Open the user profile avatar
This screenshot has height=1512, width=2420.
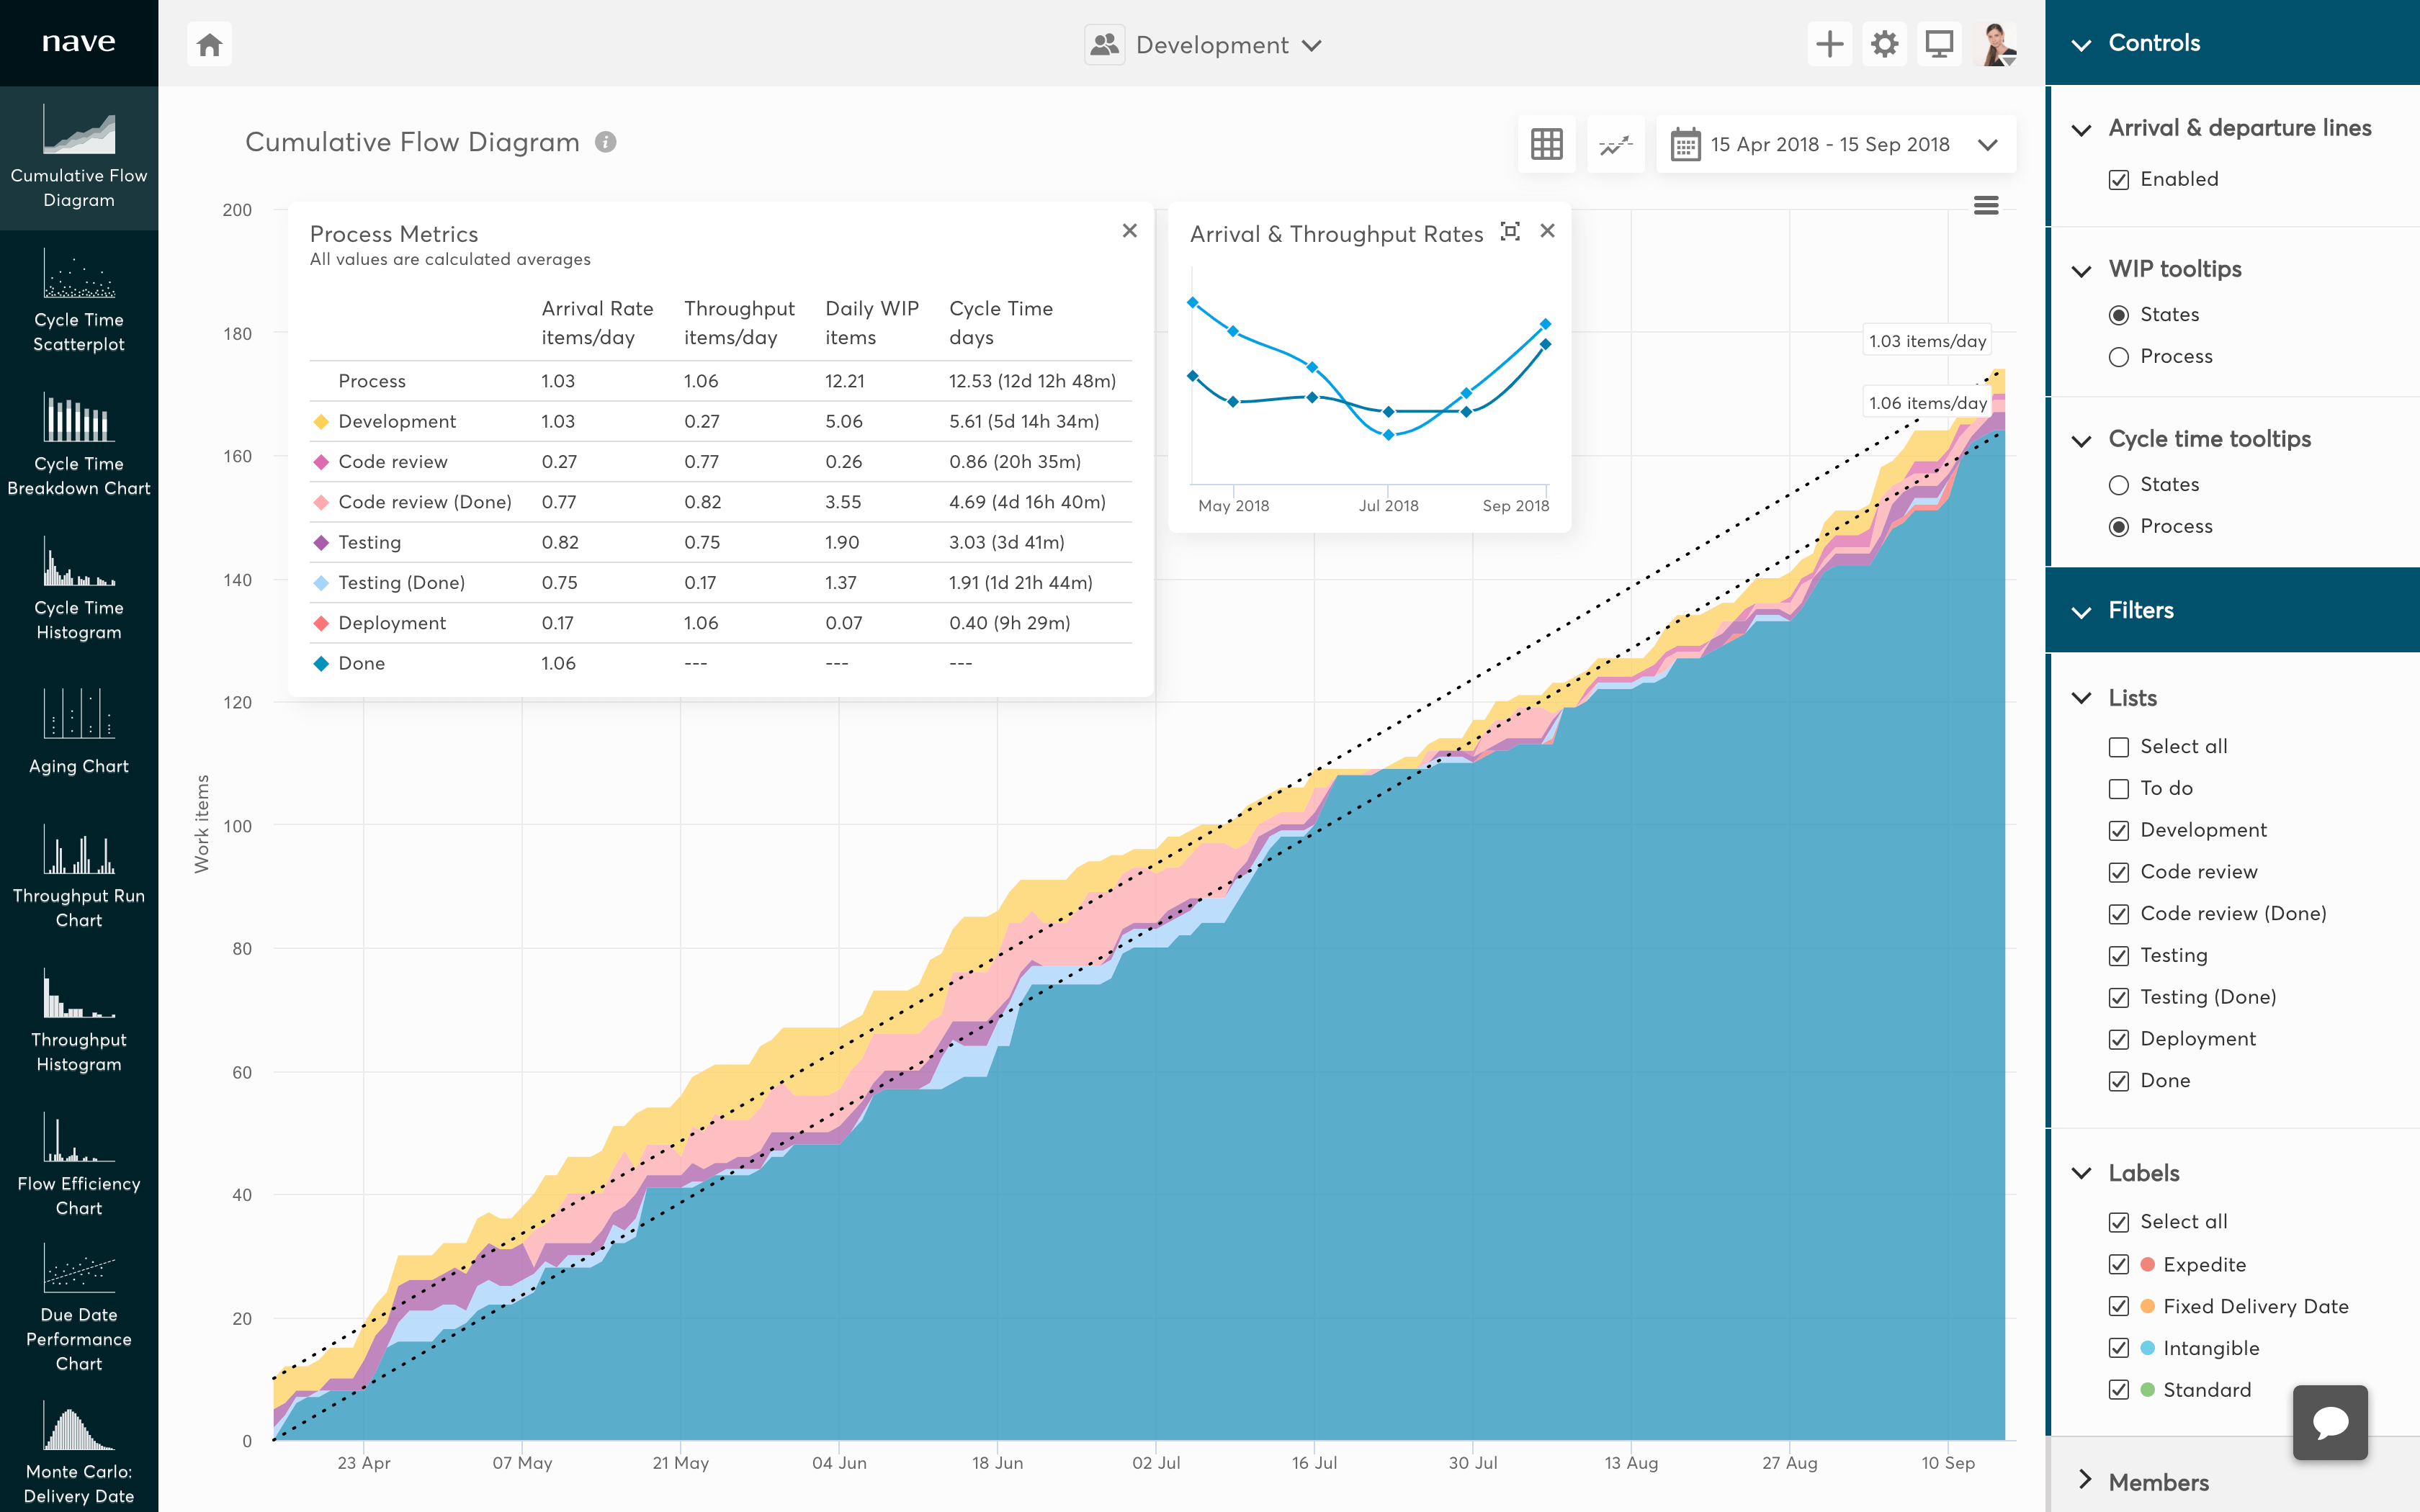[1998, 44]
